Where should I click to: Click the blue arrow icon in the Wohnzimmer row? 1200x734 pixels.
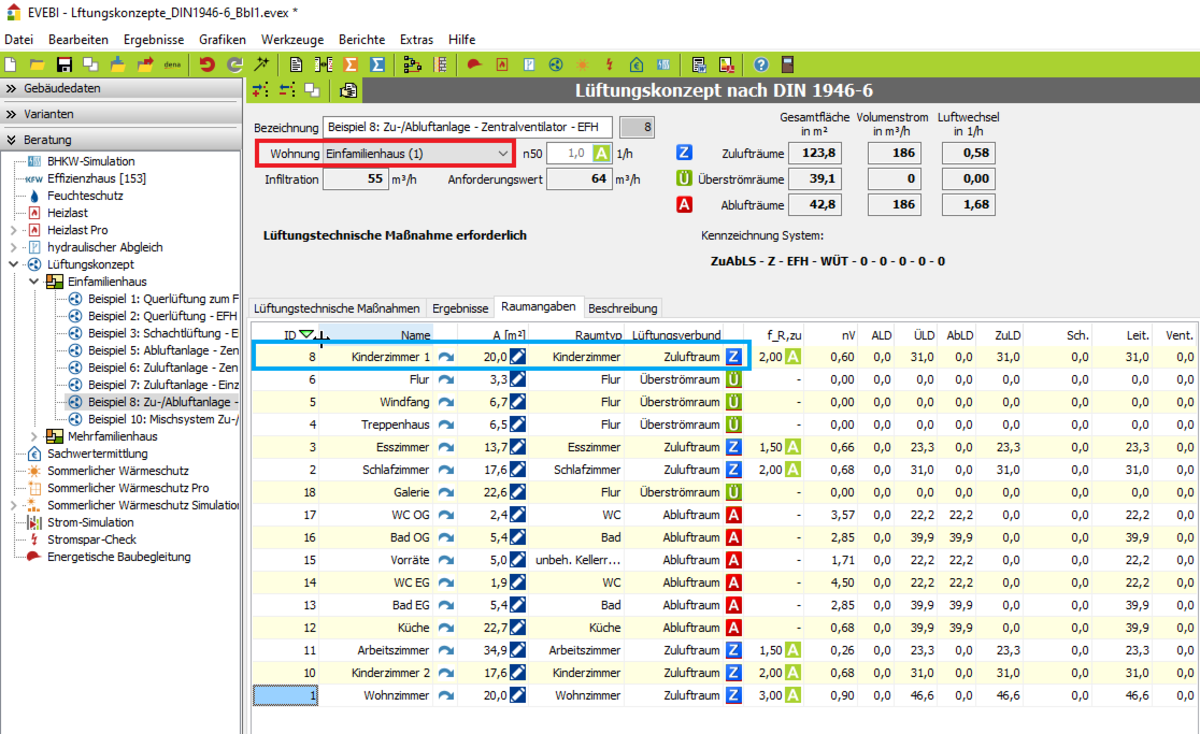pyautogui.click(x=445, y=695)
